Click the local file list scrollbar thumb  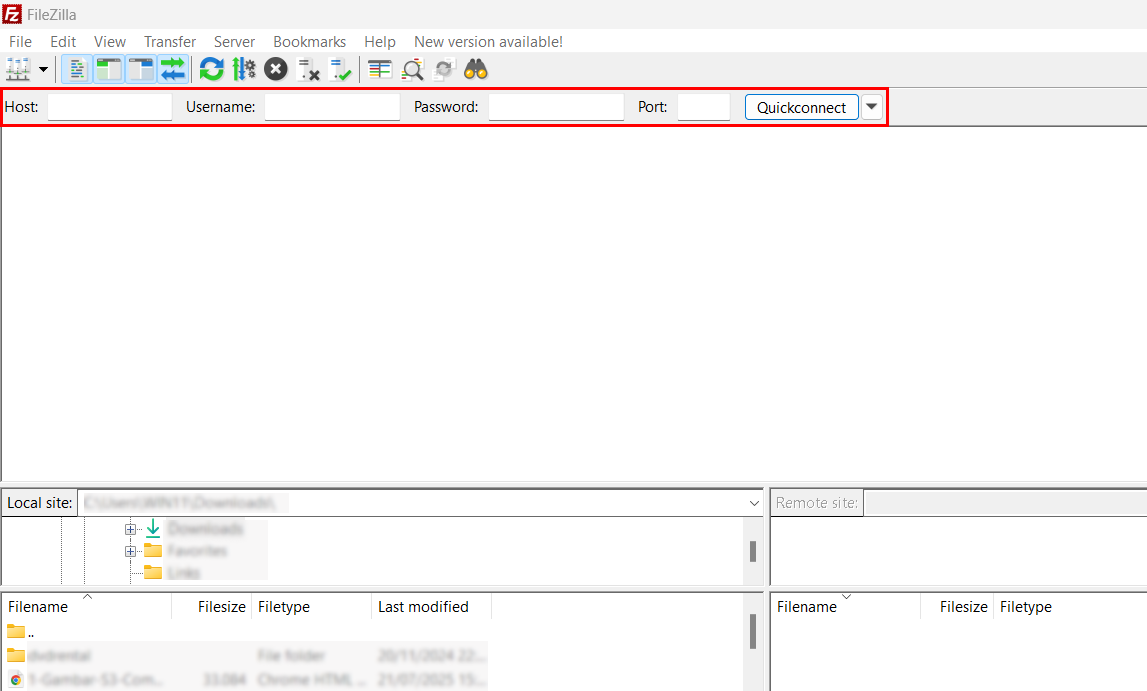point(753,632)
